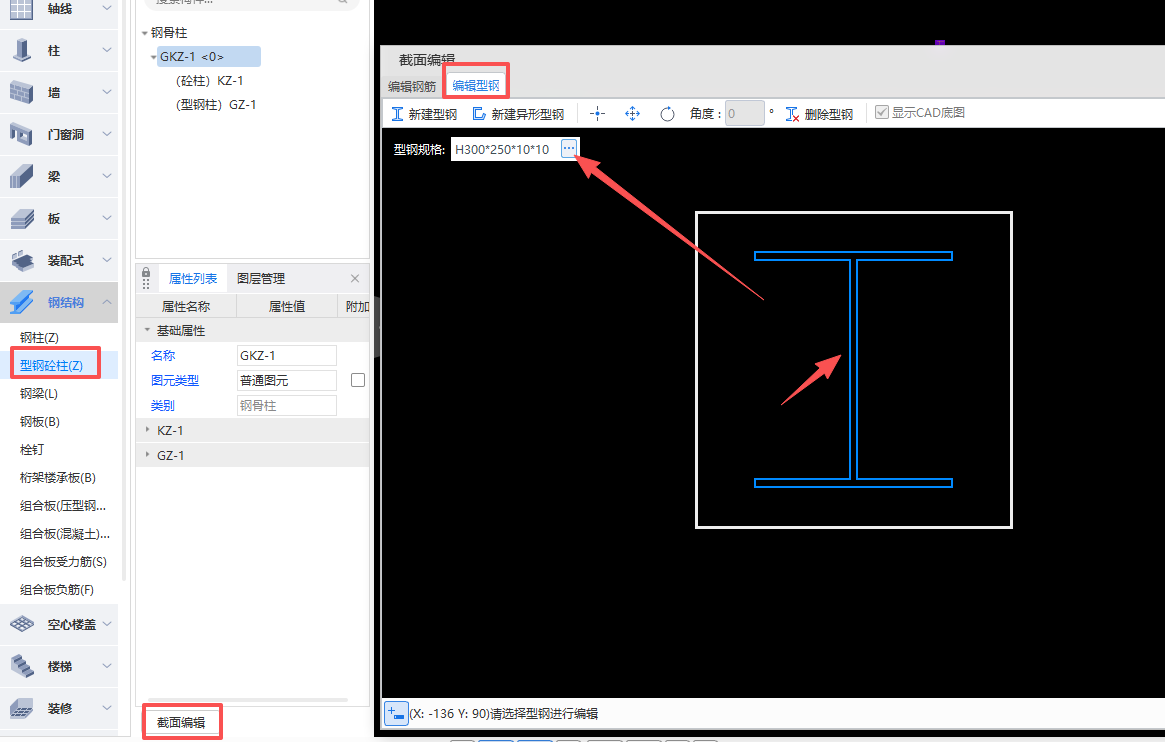Select 桁架楼承板(B) in the list
1165x742 pixels.
(x=58, y=478)
